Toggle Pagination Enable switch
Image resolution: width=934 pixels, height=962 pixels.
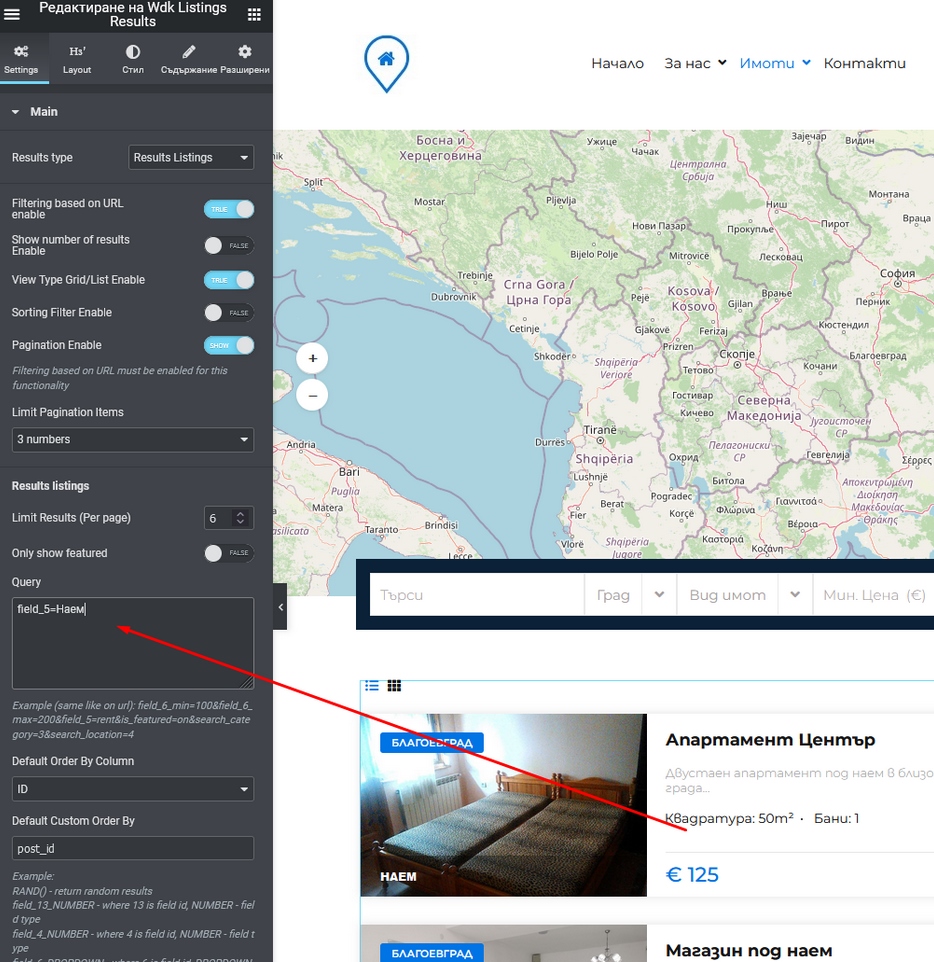click(229, 345)
